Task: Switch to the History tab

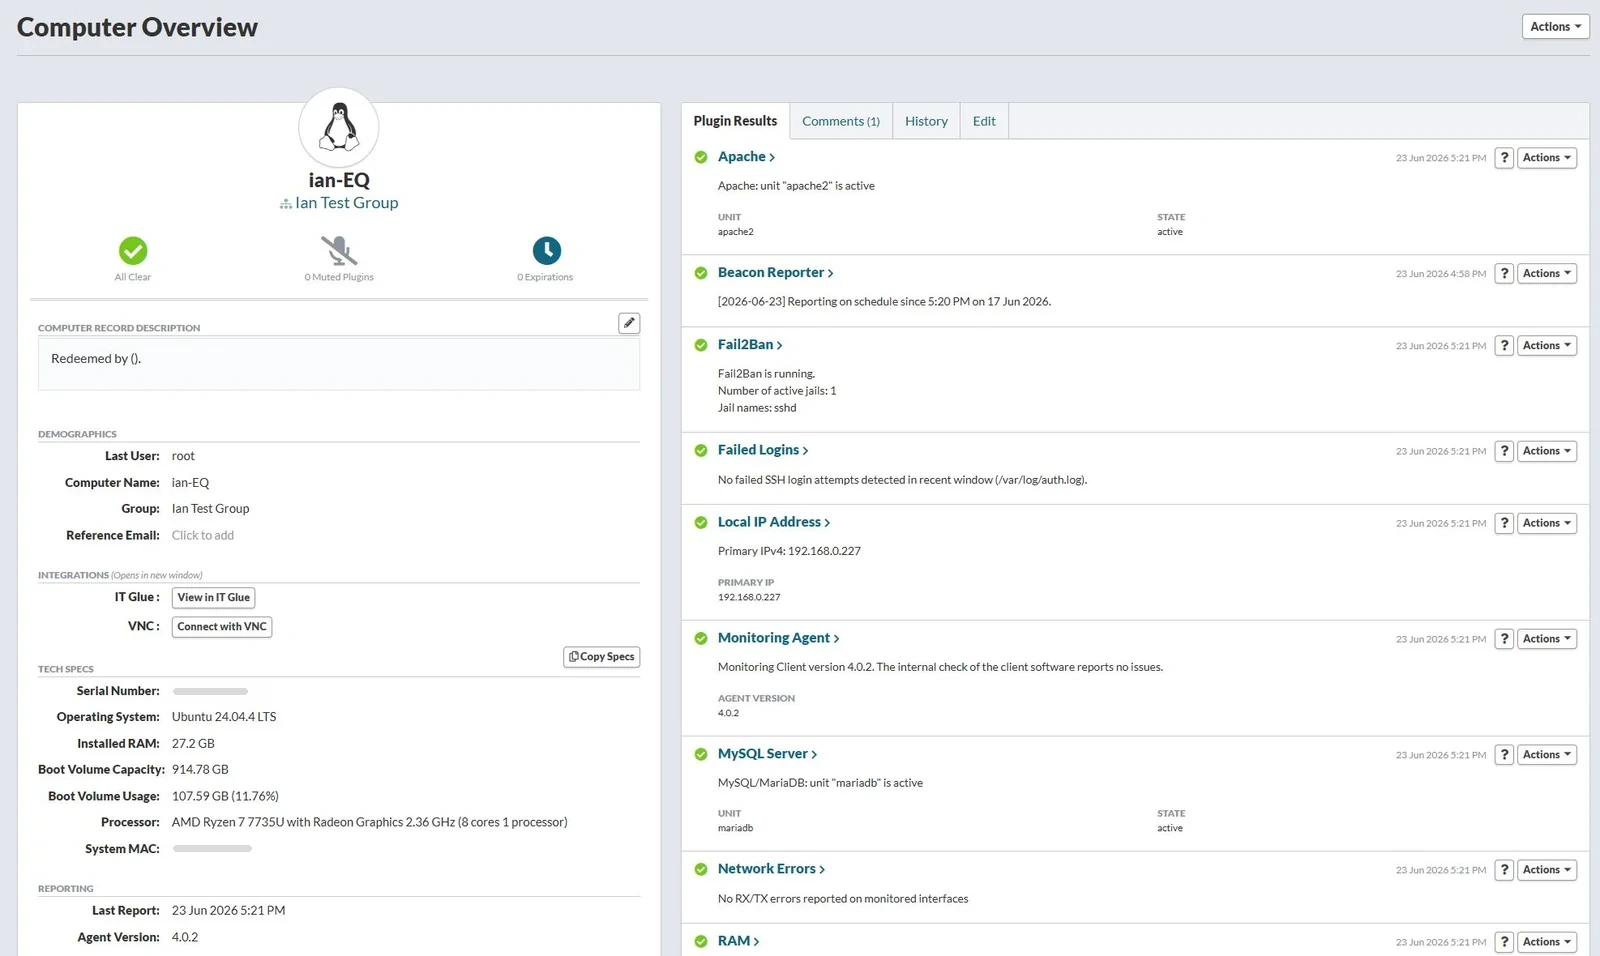Action: pos(926,121)
